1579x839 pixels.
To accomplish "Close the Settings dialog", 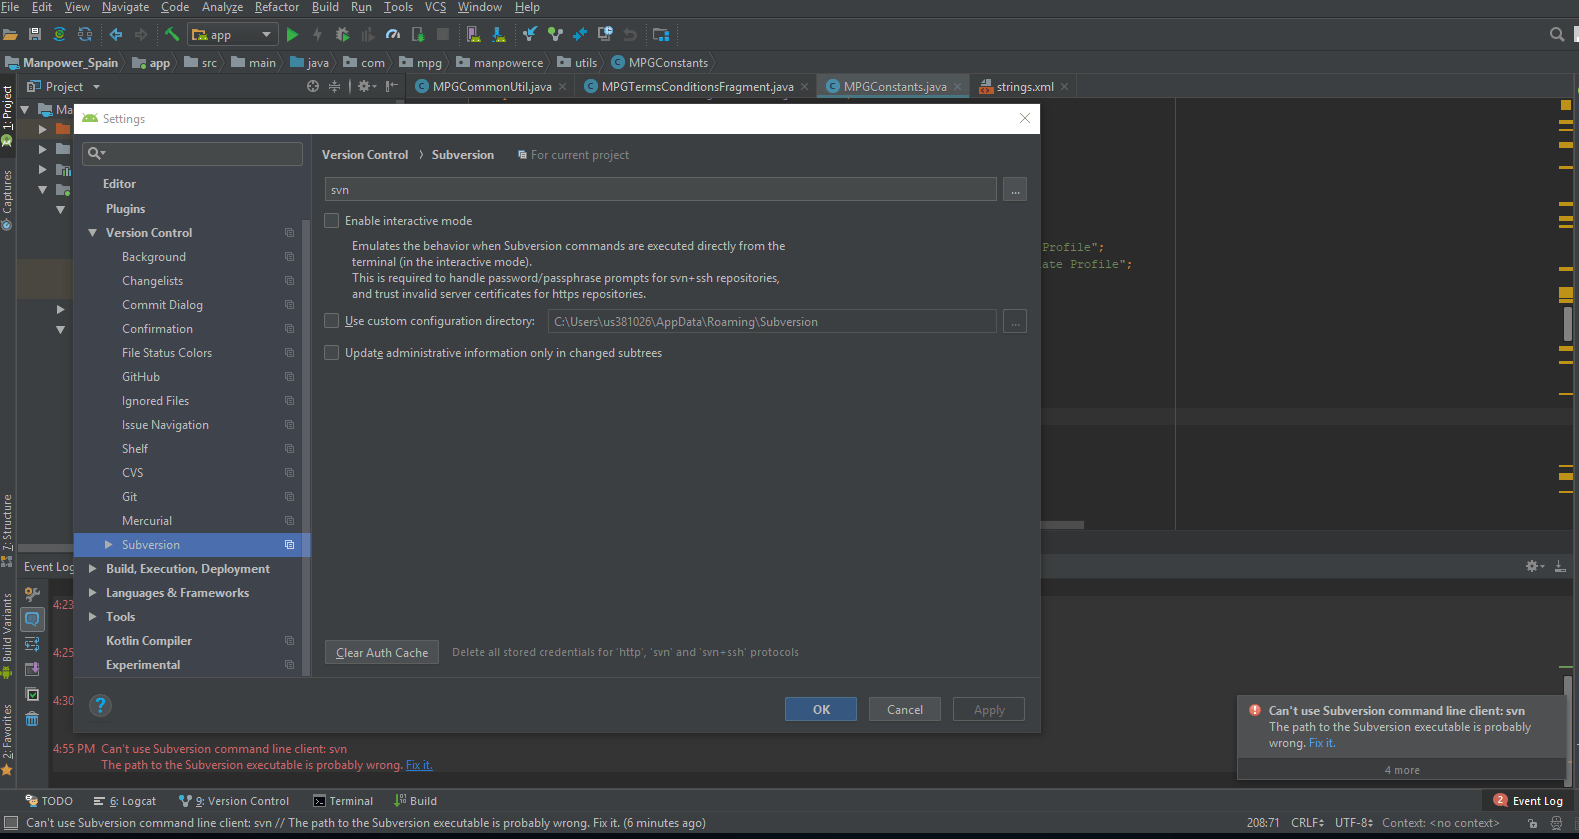I will pyautogui.click(x=1025, y=118).
